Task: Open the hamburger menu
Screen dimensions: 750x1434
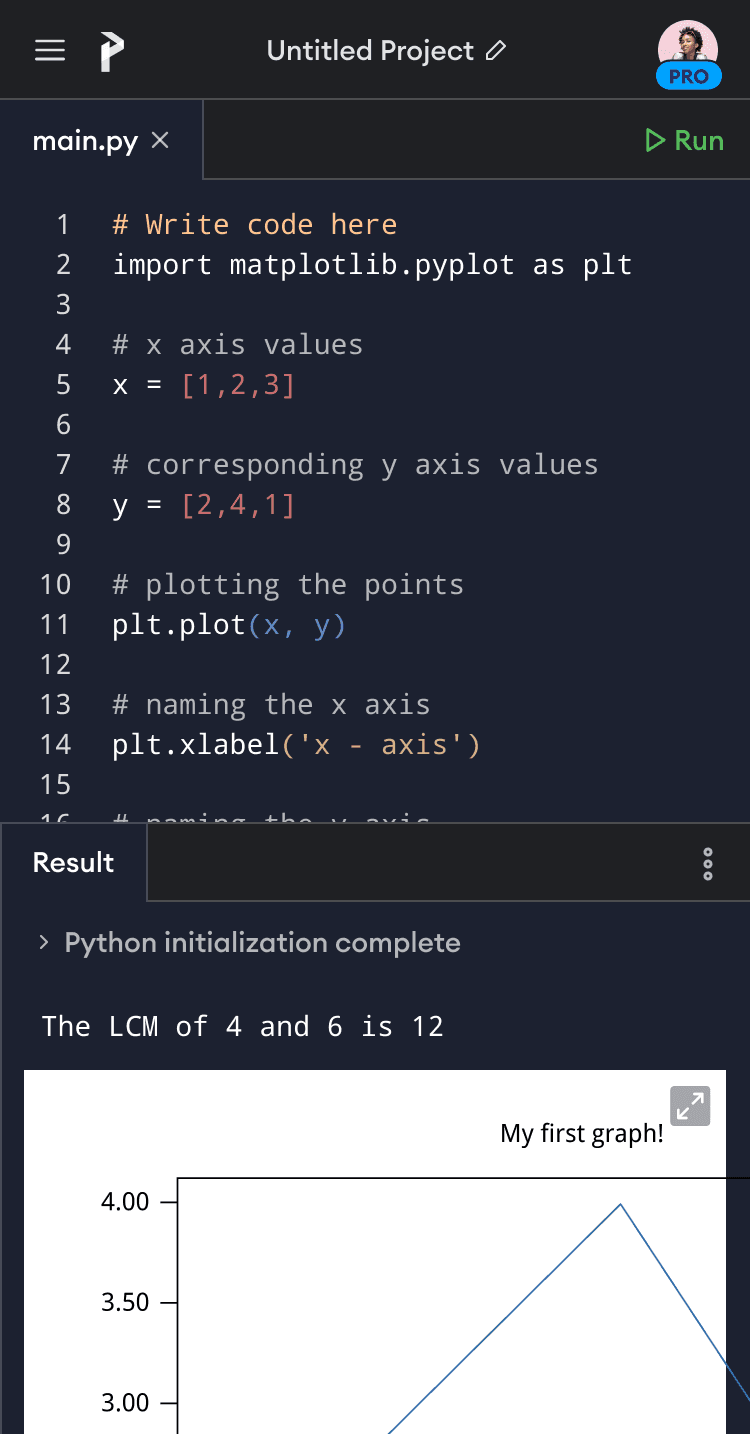Action: tap(50, 50)
